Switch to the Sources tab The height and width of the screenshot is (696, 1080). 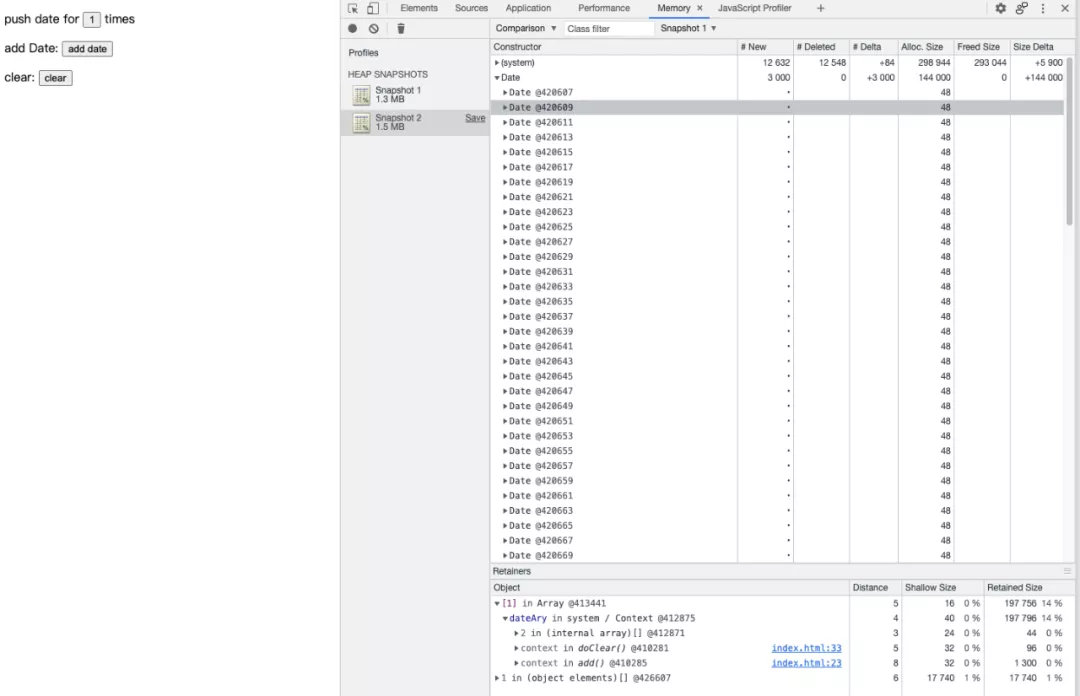pyautogui.click(x=471, y=8)
